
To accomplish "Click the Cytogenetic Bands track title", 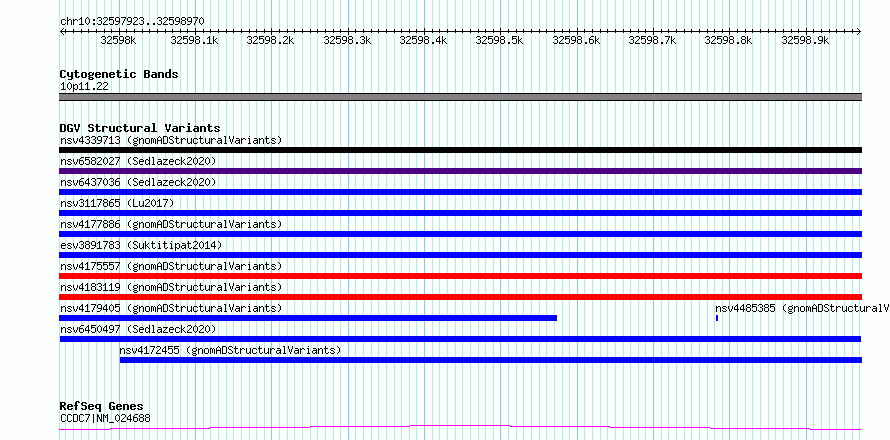I will 119,74.
